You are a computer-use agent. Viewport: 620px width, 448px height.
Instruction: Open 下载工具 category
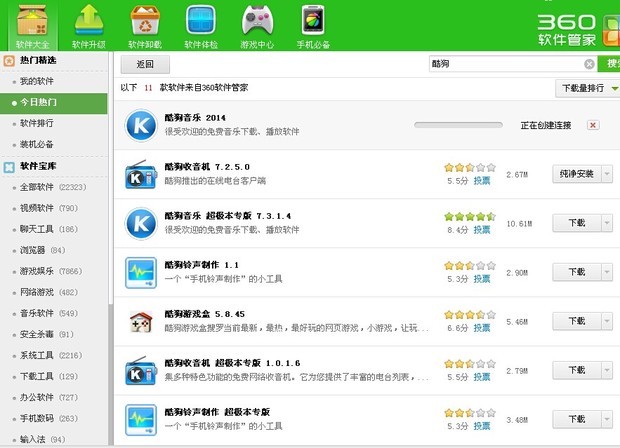[x=49, y=376]
